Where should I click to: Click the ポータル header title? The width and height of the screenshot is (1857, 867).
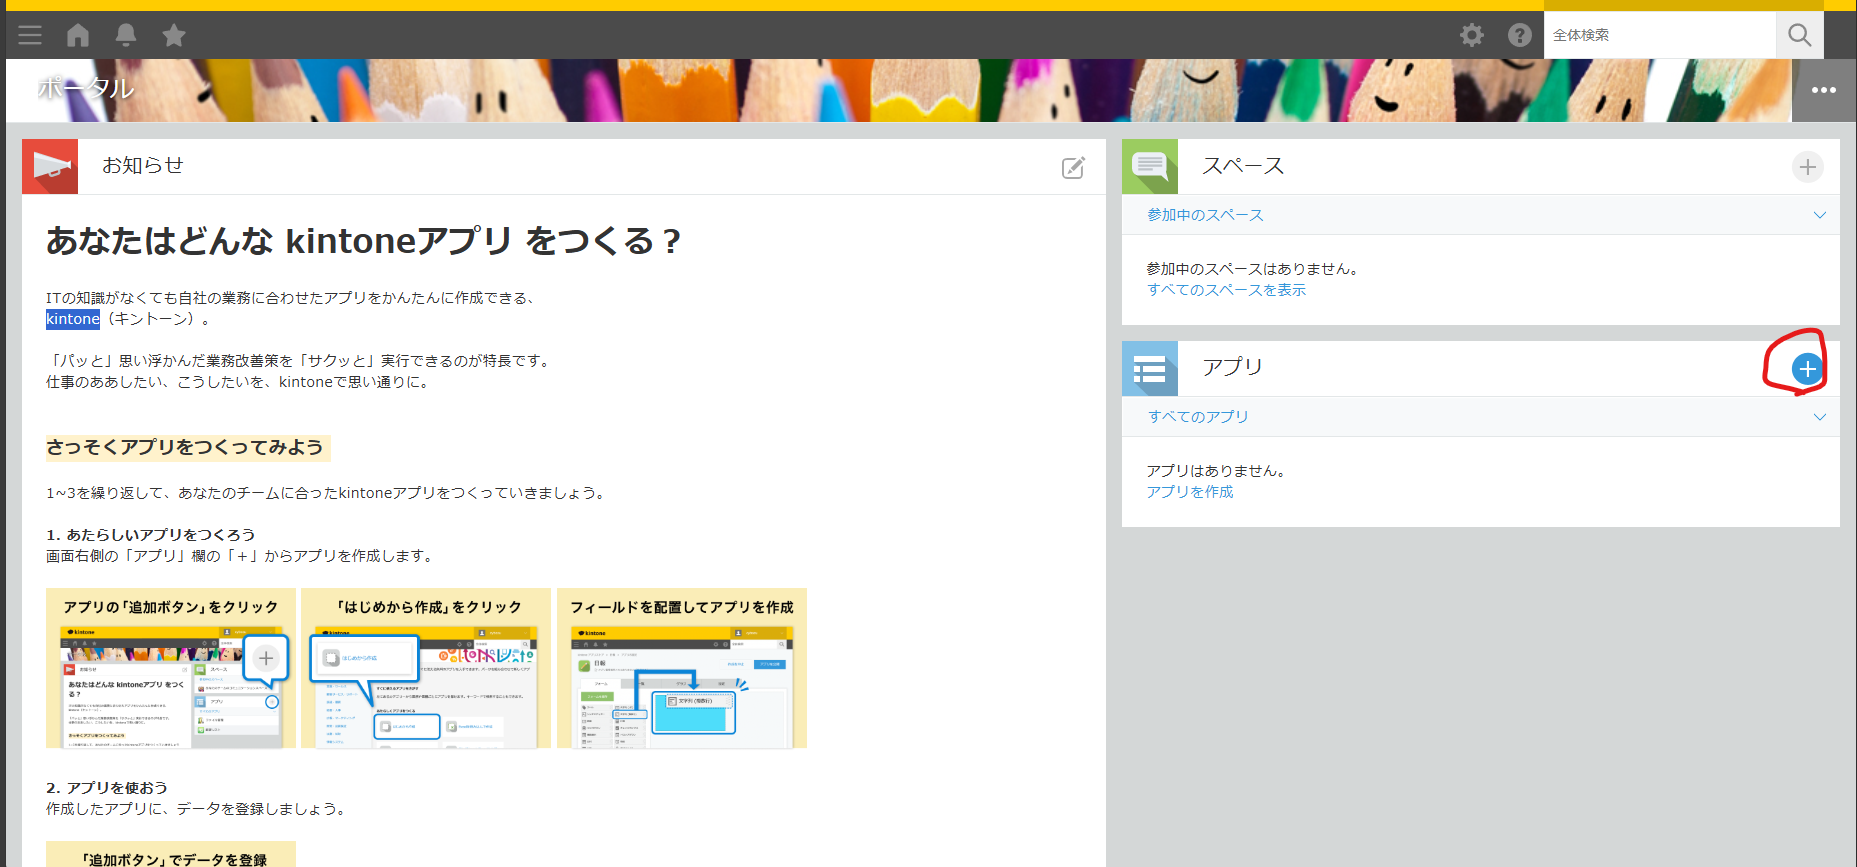pyautogui.click(x=86, y=88)
